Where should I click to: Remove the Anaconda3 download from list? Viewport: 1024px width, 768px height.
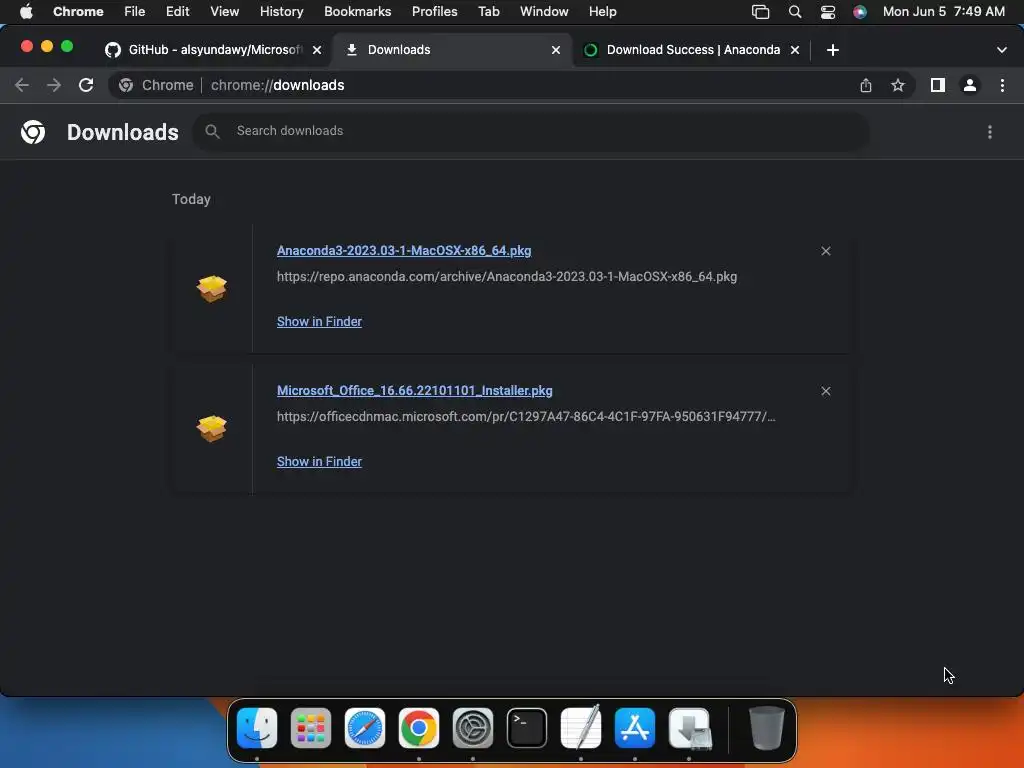click(x=825, y=251)
